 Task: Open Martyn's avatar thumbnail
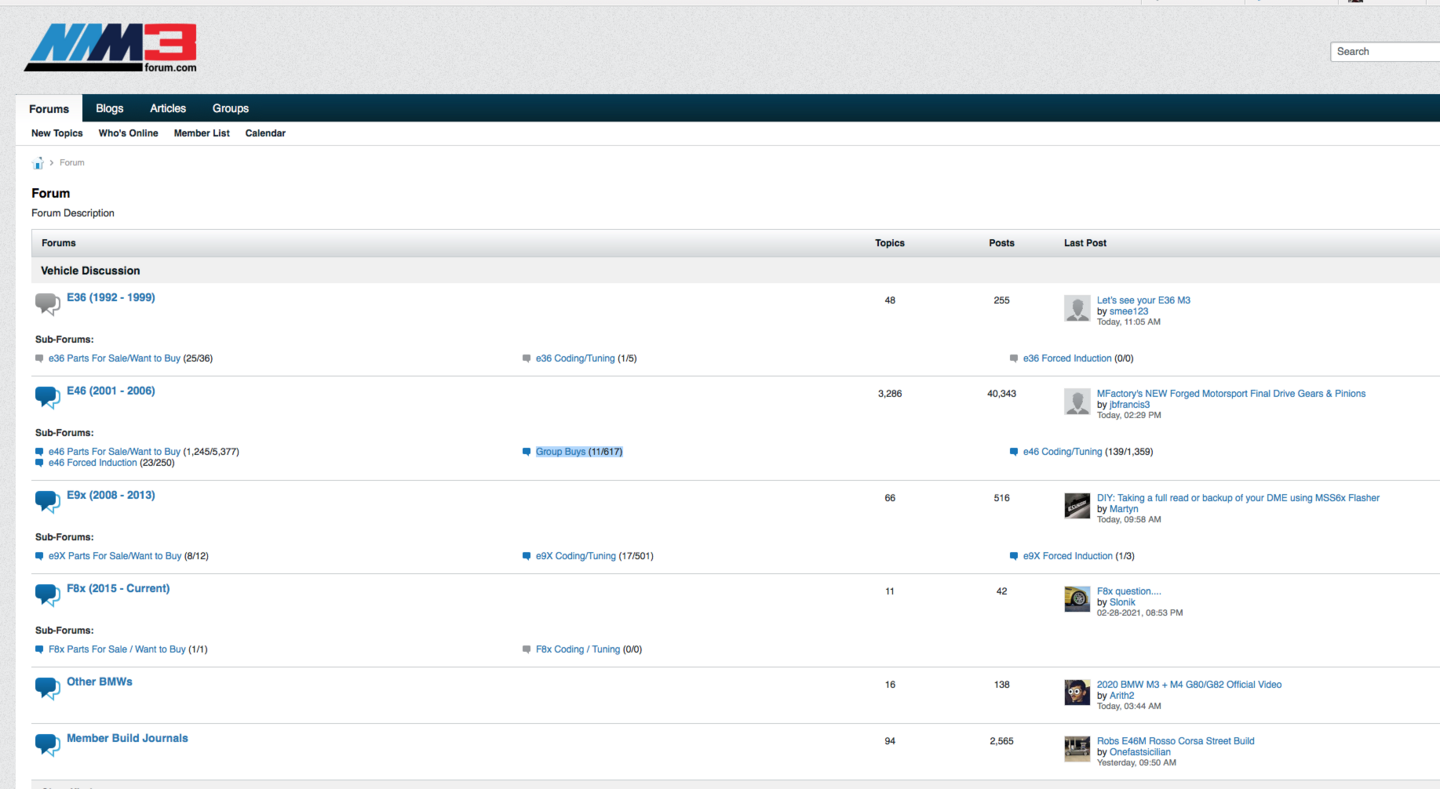1077,505
